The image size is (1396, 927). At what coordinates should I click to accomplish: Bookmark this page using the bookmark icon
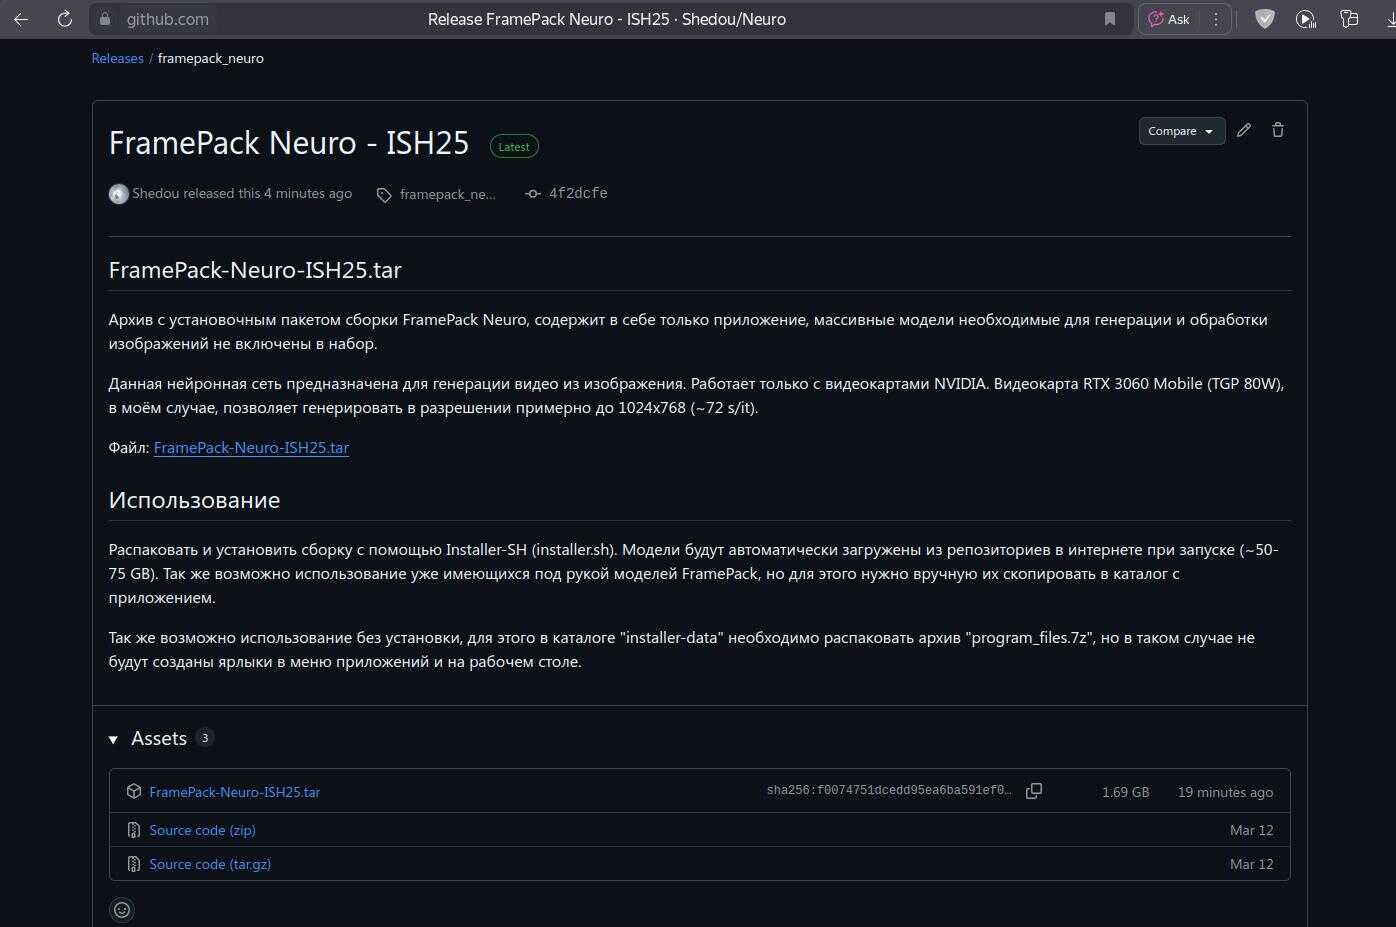click(x=1110, y=19)
